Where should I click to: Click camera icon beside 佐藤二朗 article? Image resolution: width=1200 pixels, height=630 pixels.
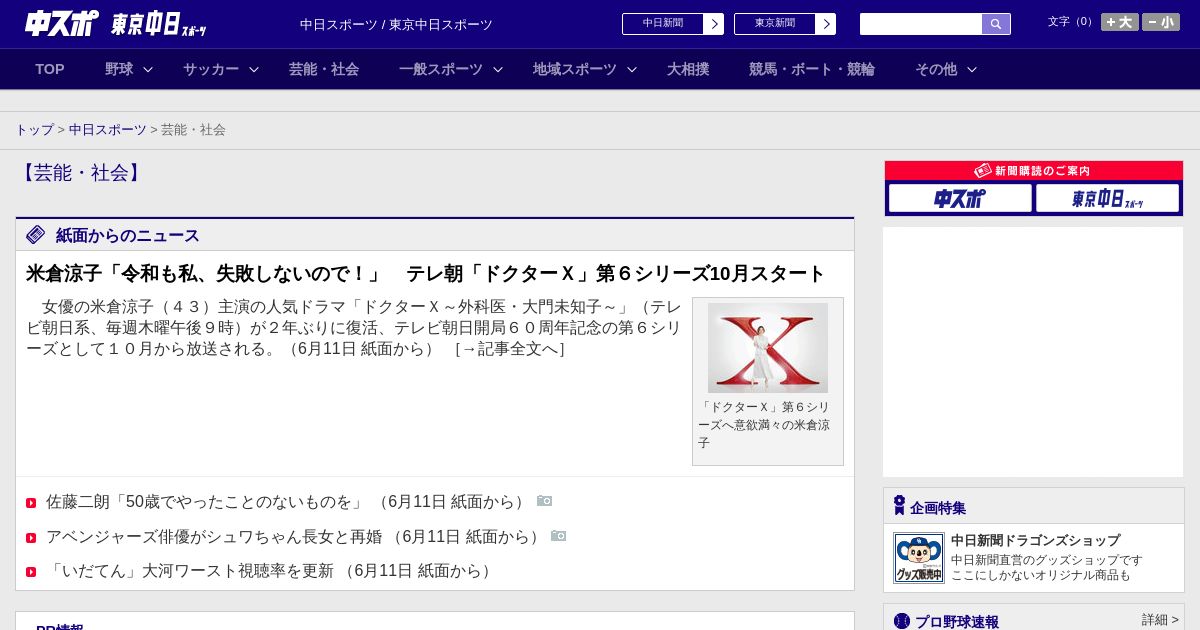pyautogui.click(x=545, y=501)
